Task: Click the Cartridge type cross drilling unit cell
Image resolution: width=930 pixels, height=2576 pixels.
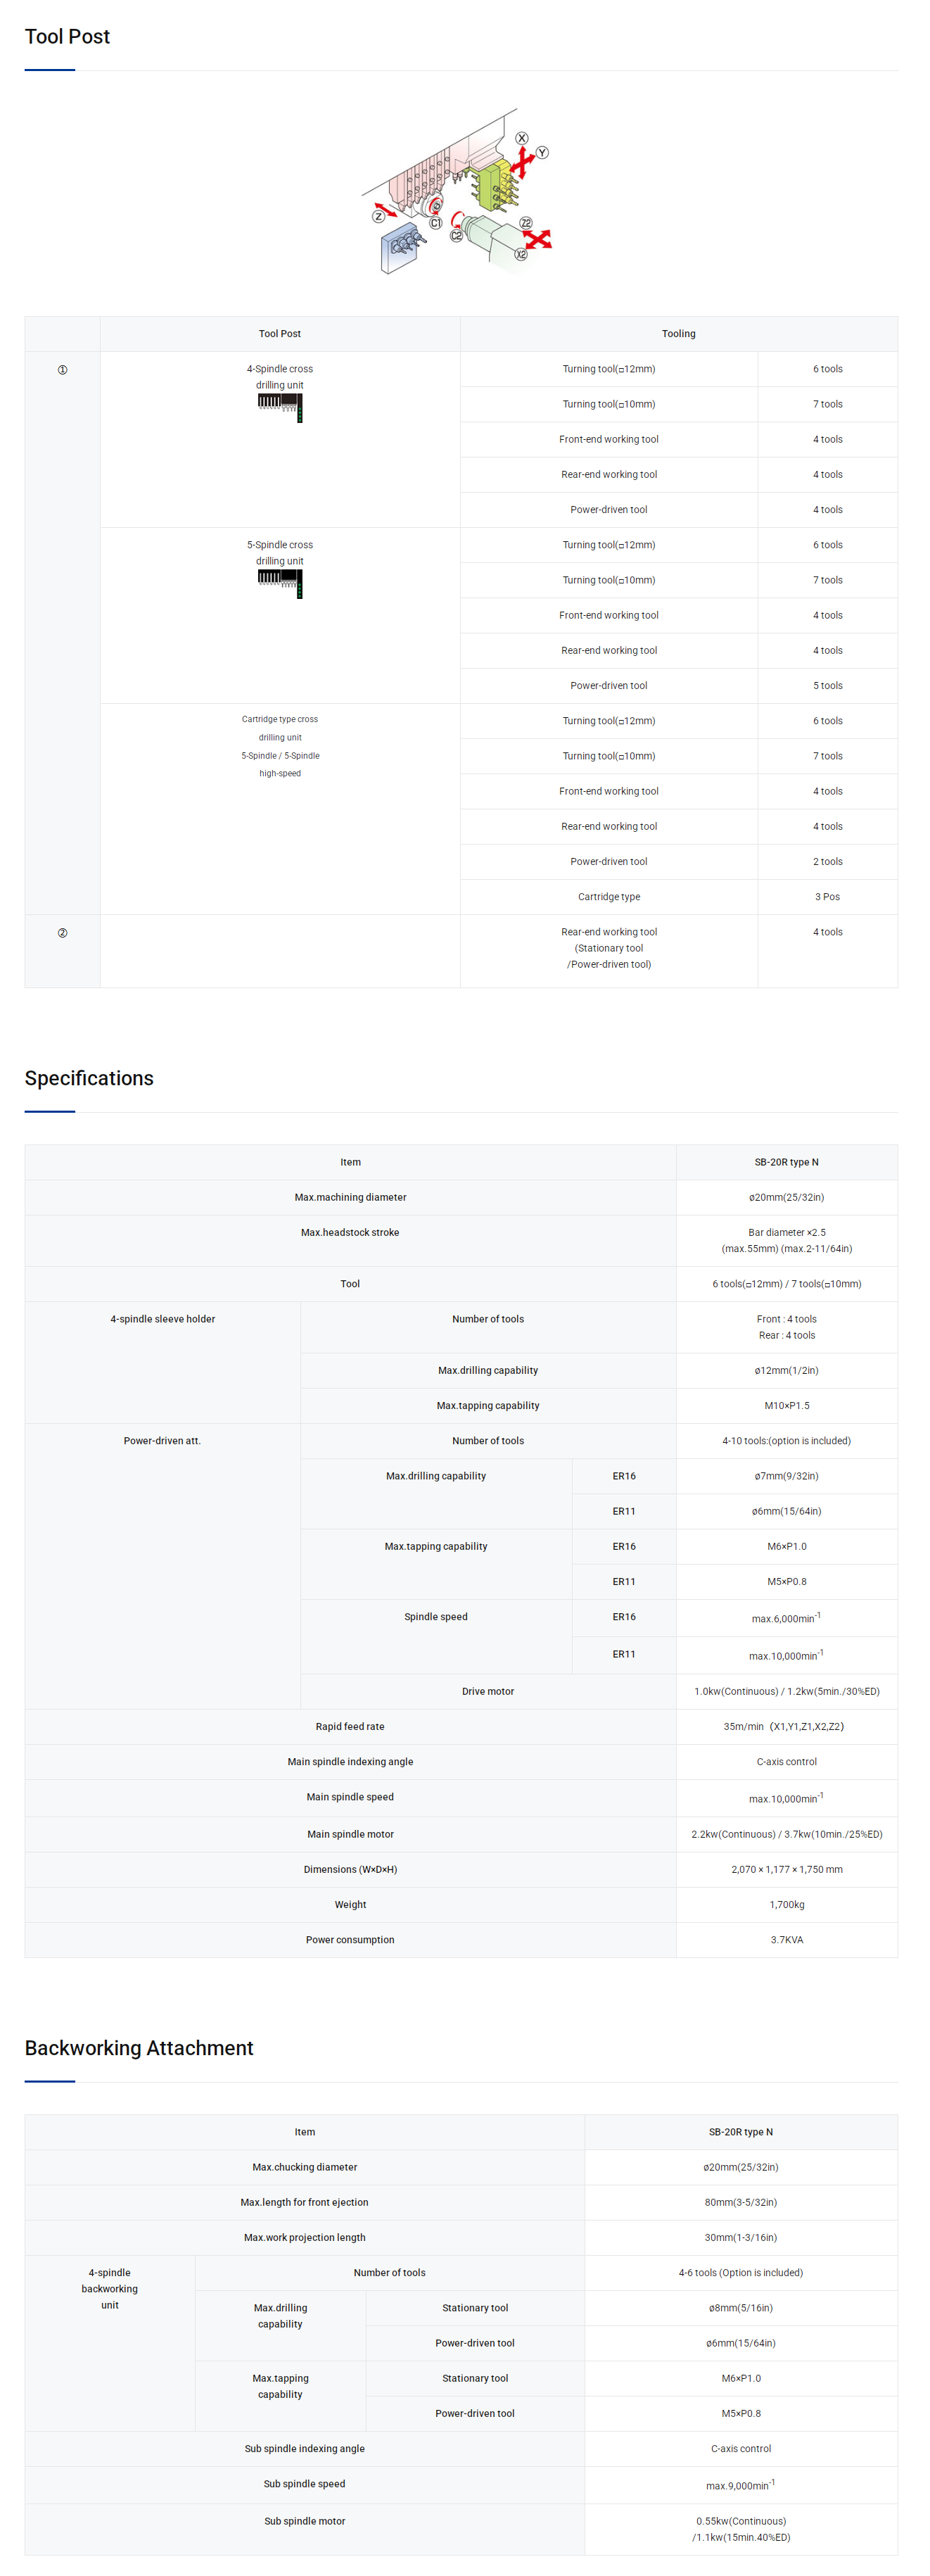Action: 280,746
